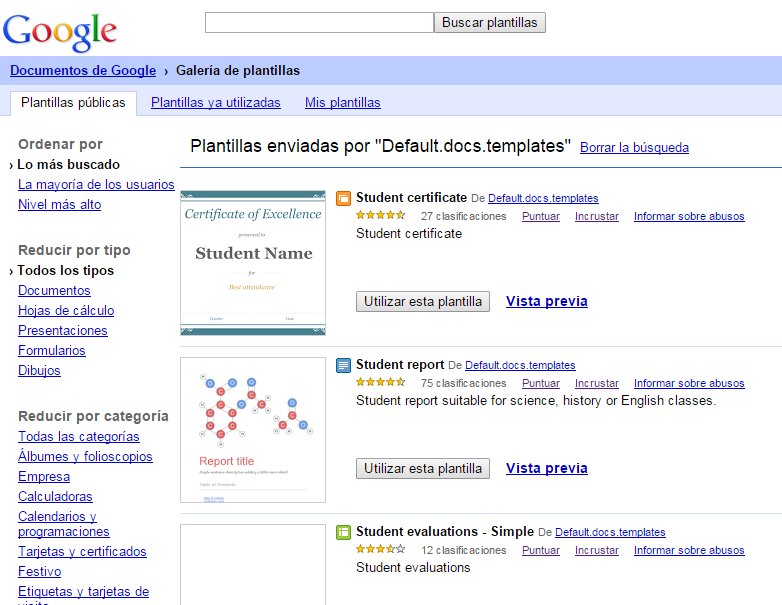Click the 27 clasificaciones text

pos(463,216)
